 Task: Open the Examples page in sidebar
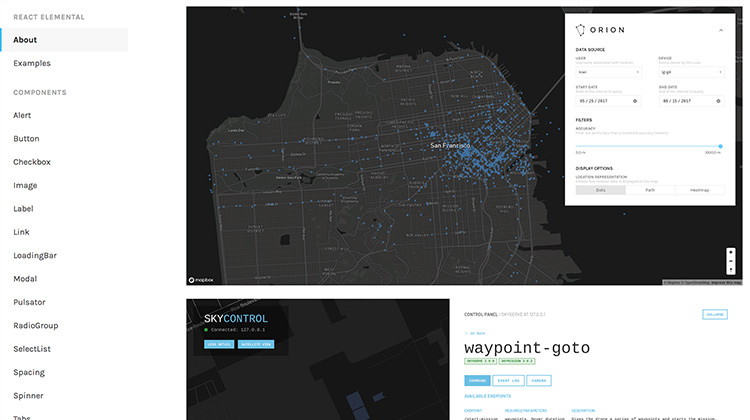(x=32, y=63)
